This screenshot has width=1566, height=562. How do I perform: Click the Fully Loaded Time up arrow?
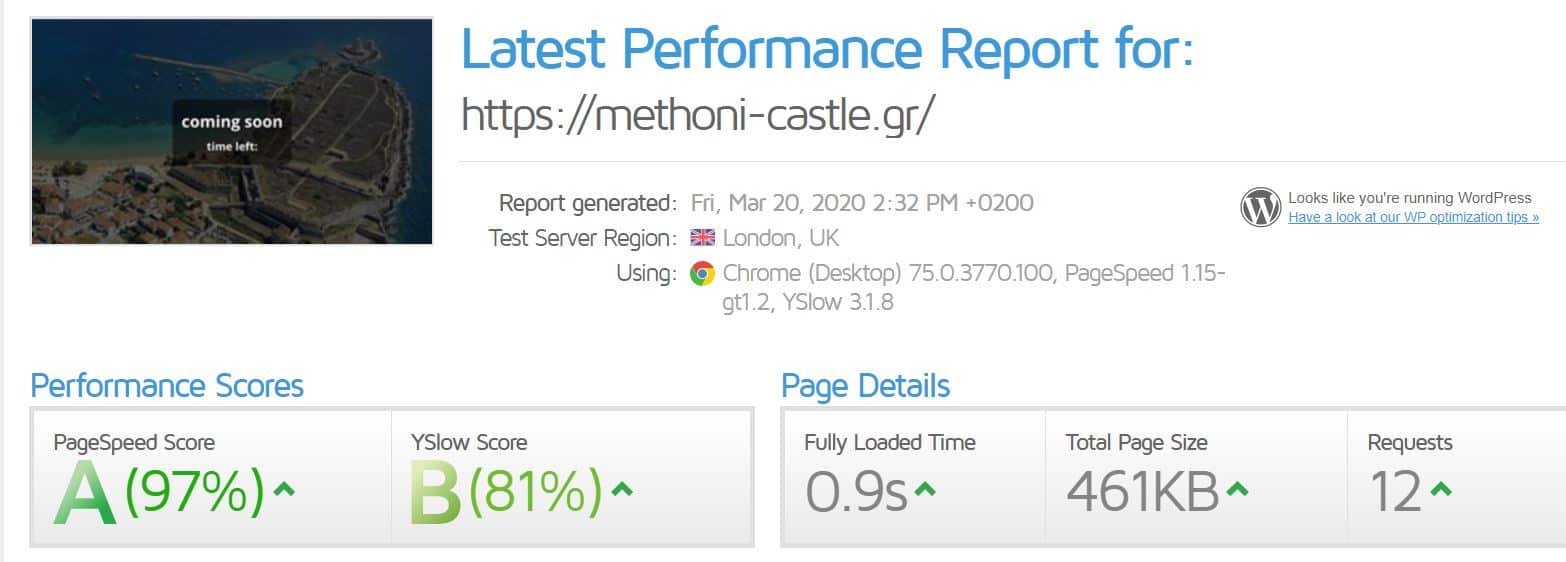click(925, 489)
